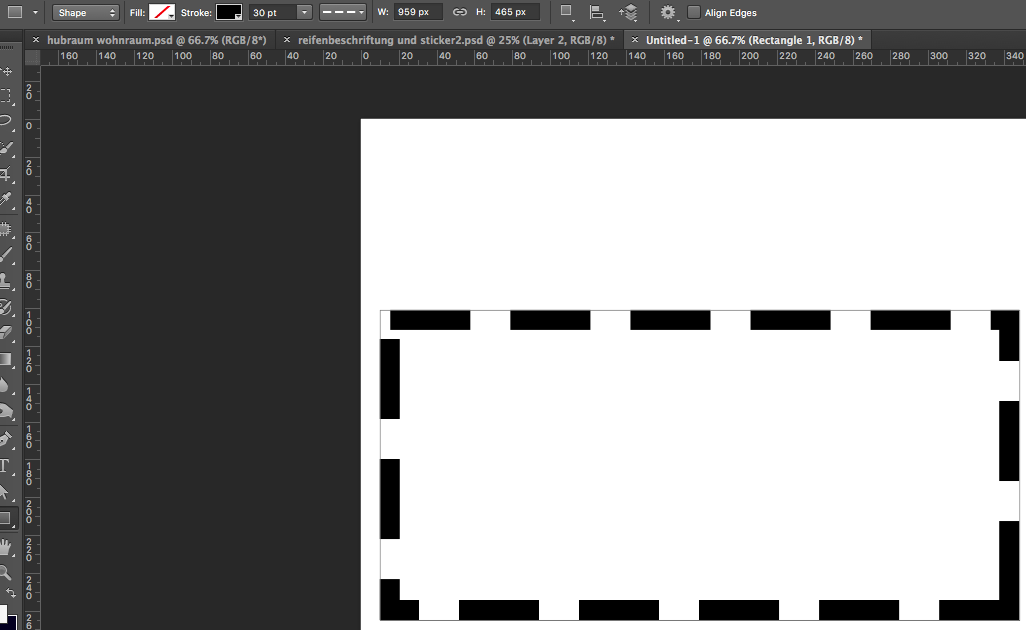Select the Rectangular Marquee tool

point(6,96)
